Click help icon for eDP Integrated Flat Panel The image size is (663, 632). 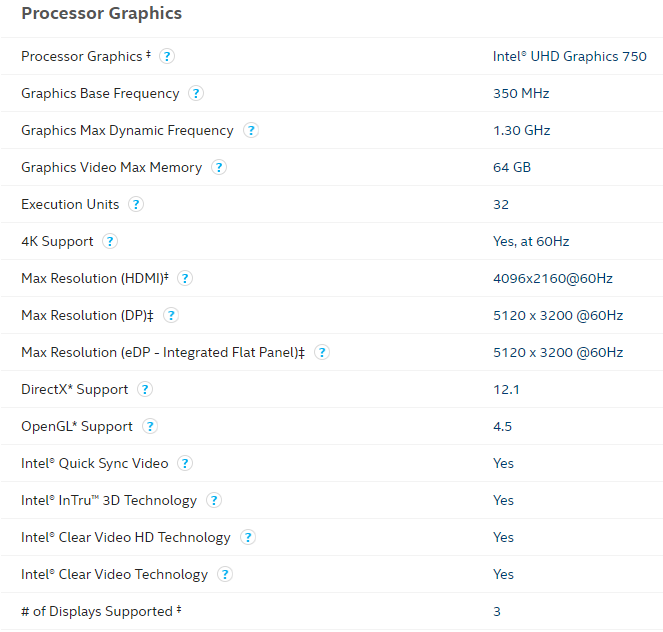point(322,352)
